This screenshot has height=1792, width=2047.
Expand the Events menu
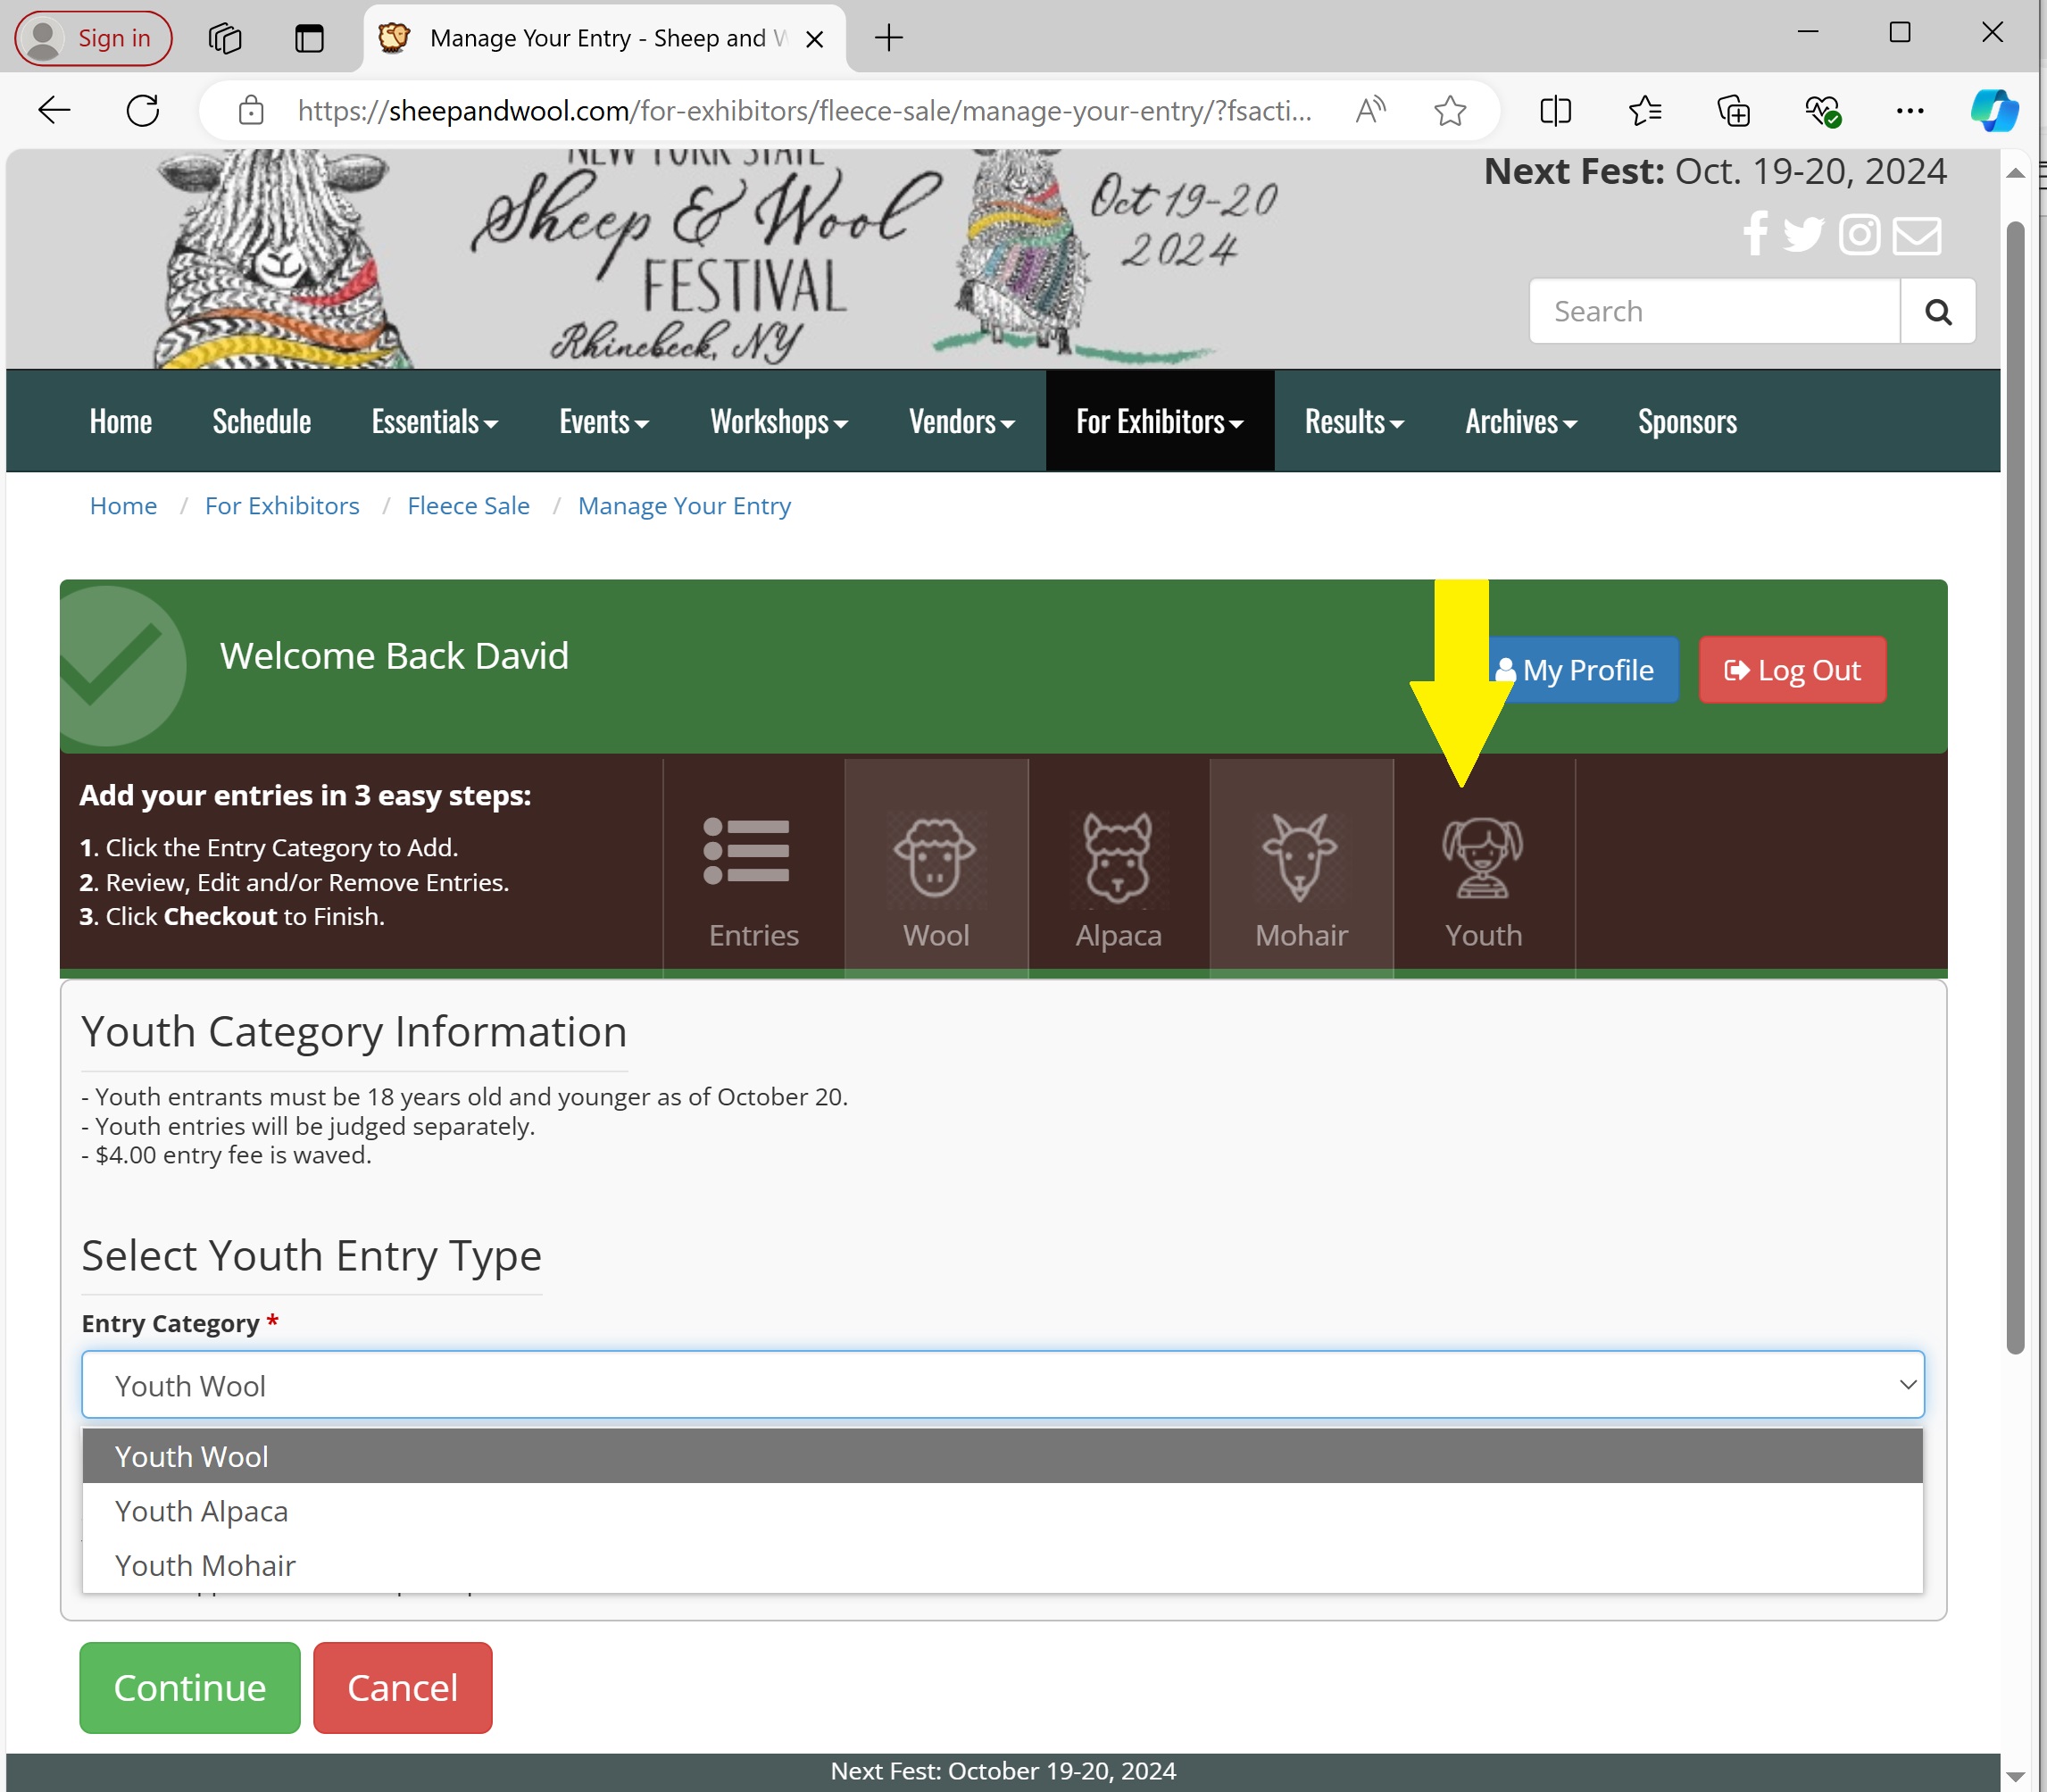point(604,421)
